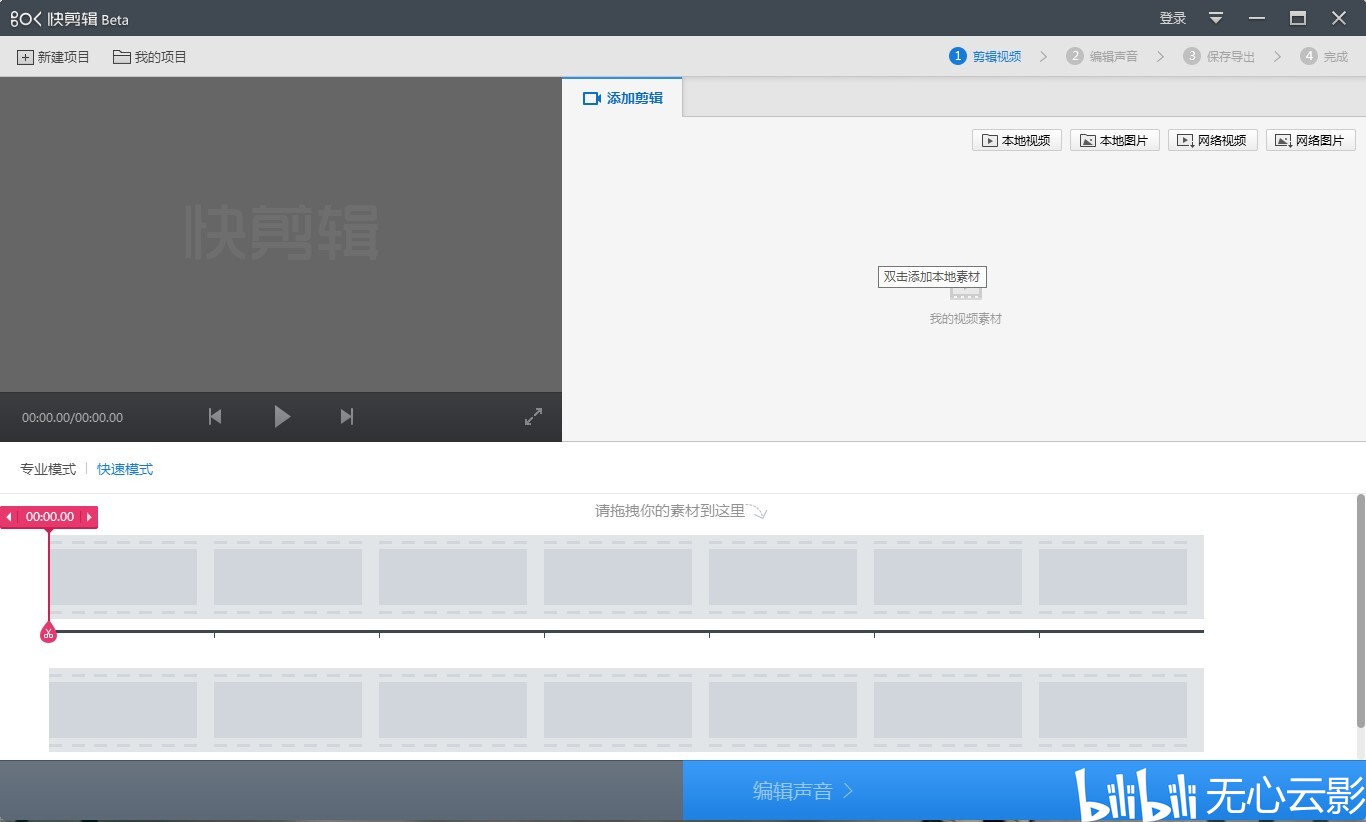Click the first film frame in lower track
Viewport: 1366px width, 822px height.
coord(124,710)
